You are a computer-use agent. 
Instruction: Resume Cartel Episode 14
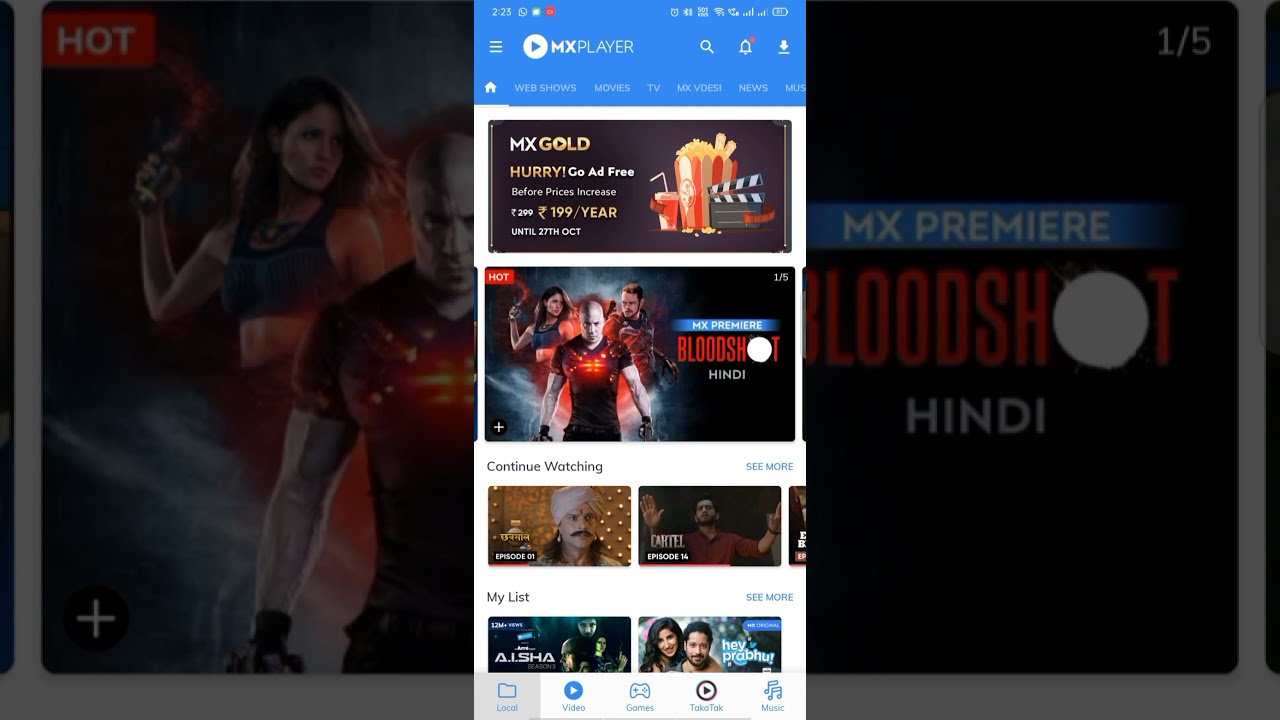[709, 526]
